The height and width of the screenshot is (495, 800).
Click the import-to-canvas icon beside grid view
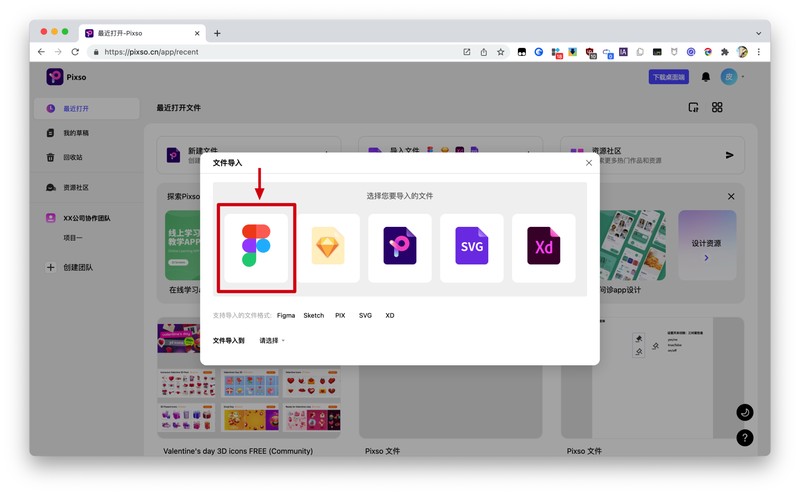(693, 107)
